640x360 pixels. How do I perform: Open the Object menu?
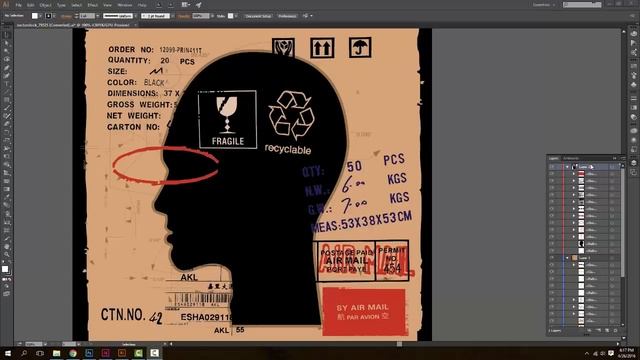45,5
